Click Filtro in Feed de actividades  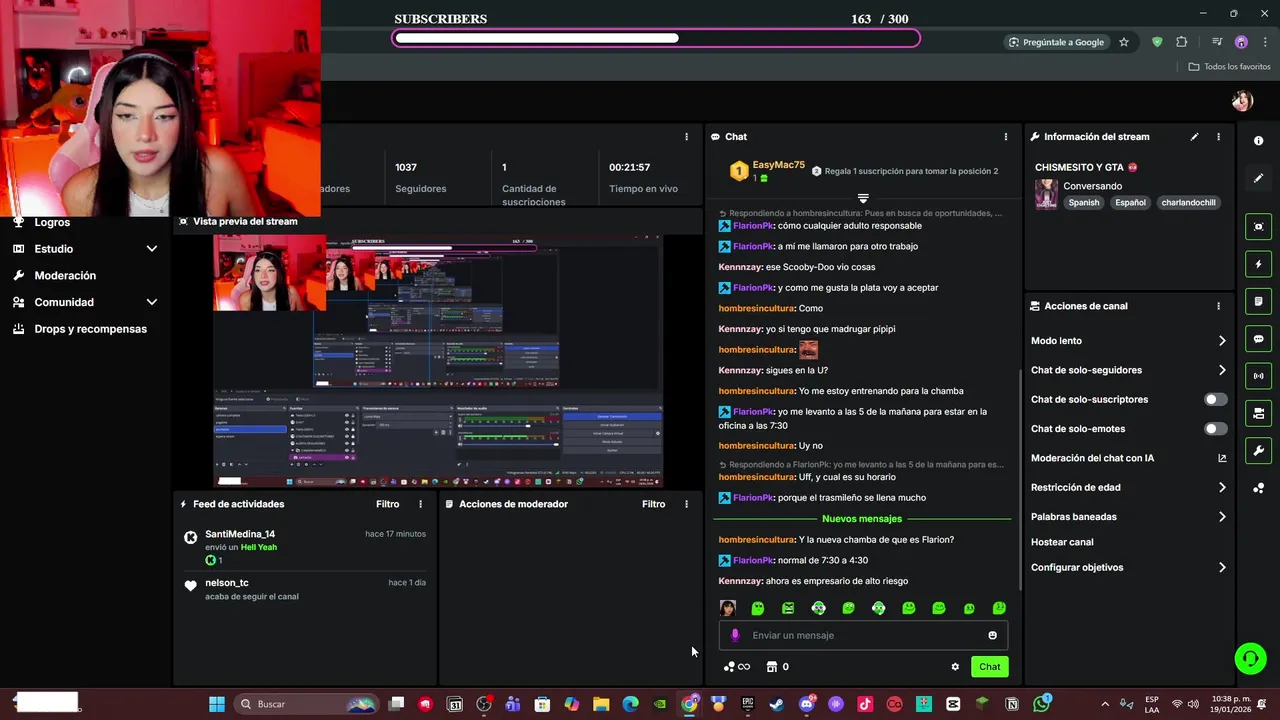387,504
